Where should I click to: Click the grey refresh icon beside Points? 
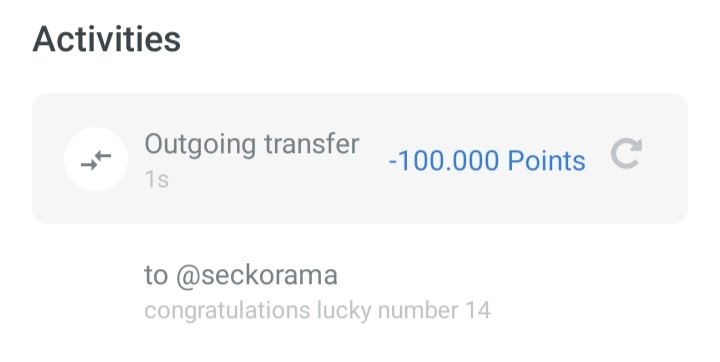coord(626,154)
